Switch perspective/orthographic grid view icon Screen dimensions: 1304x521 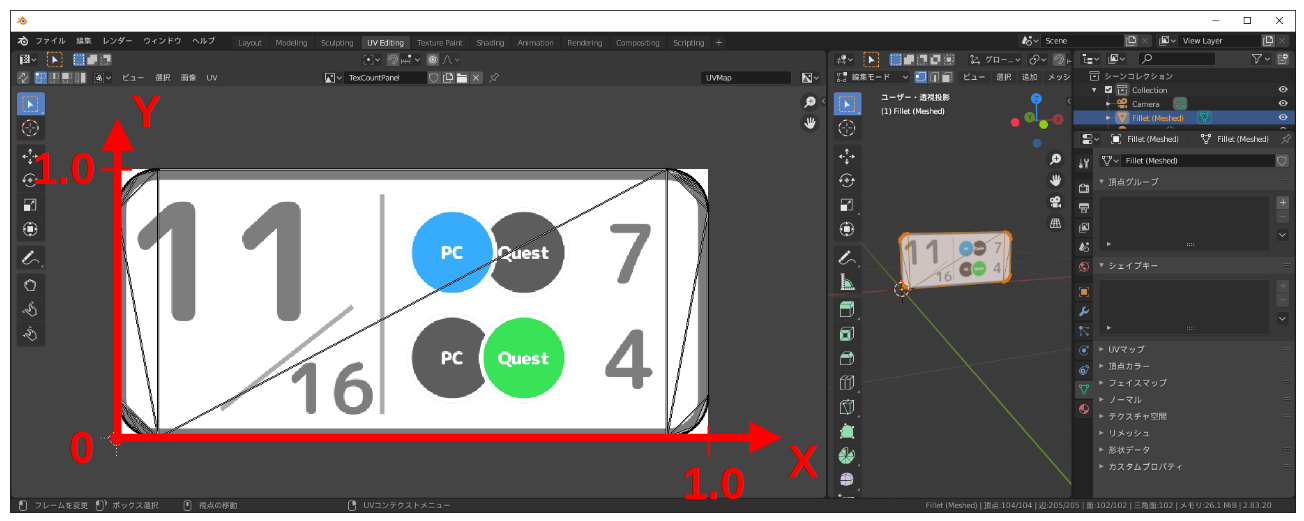(x=1055, y=223)
